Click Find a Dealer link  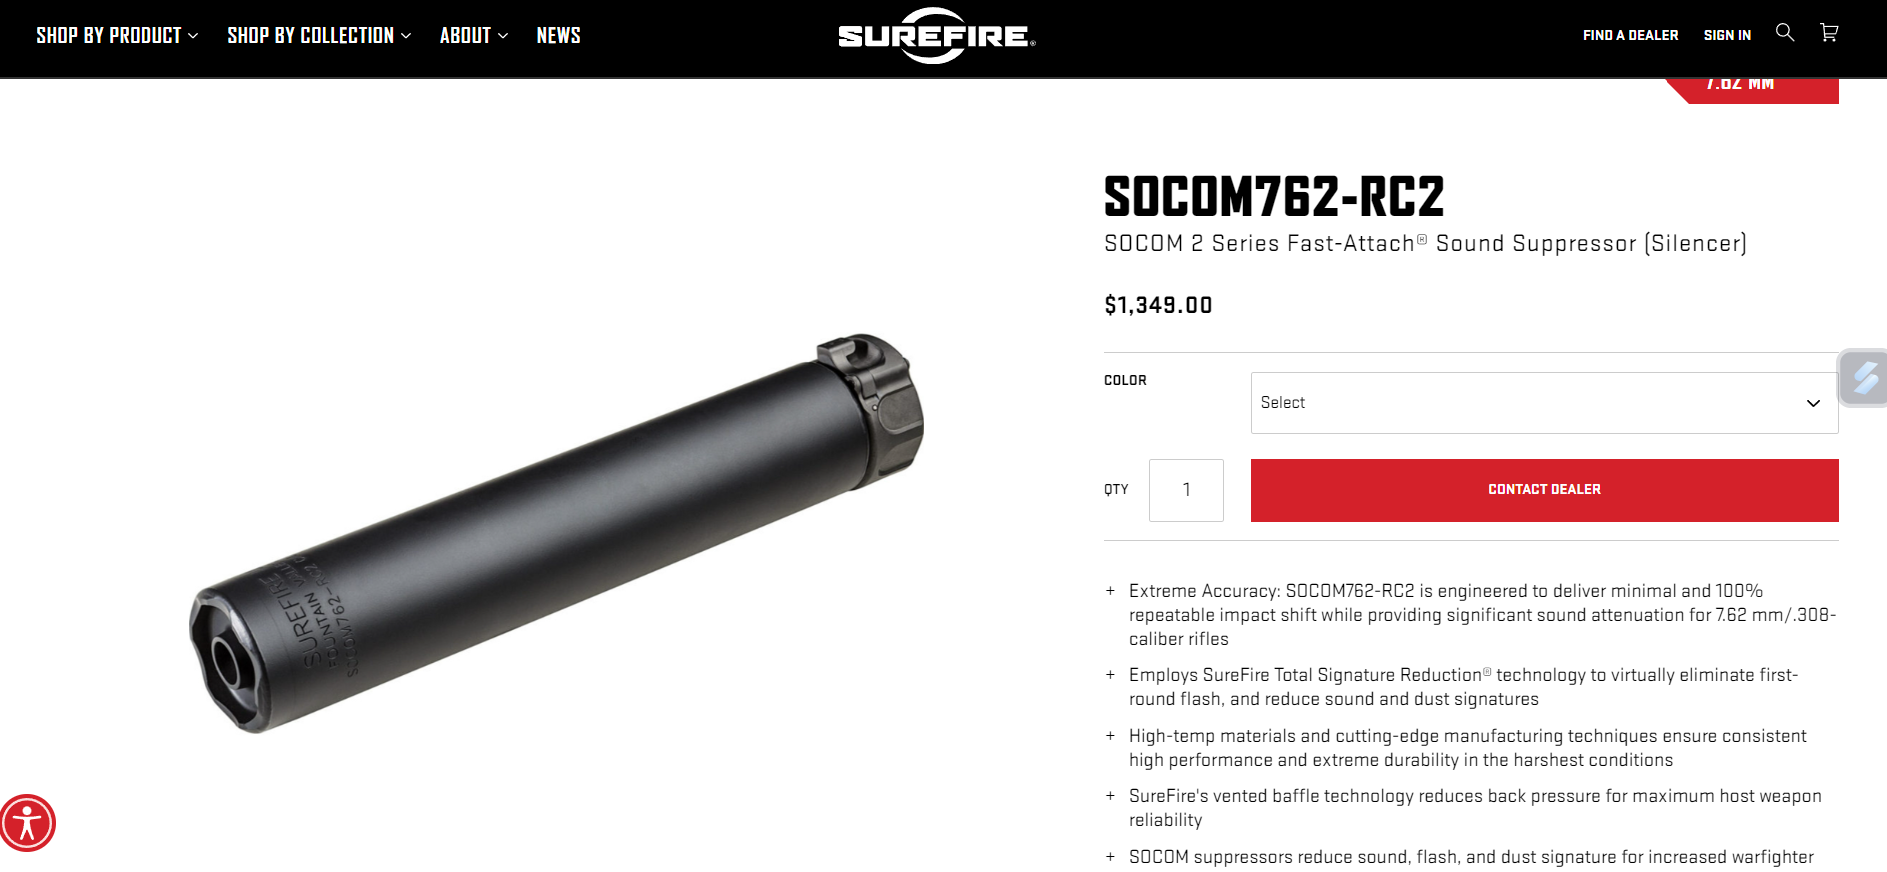tap(1630, 35)
